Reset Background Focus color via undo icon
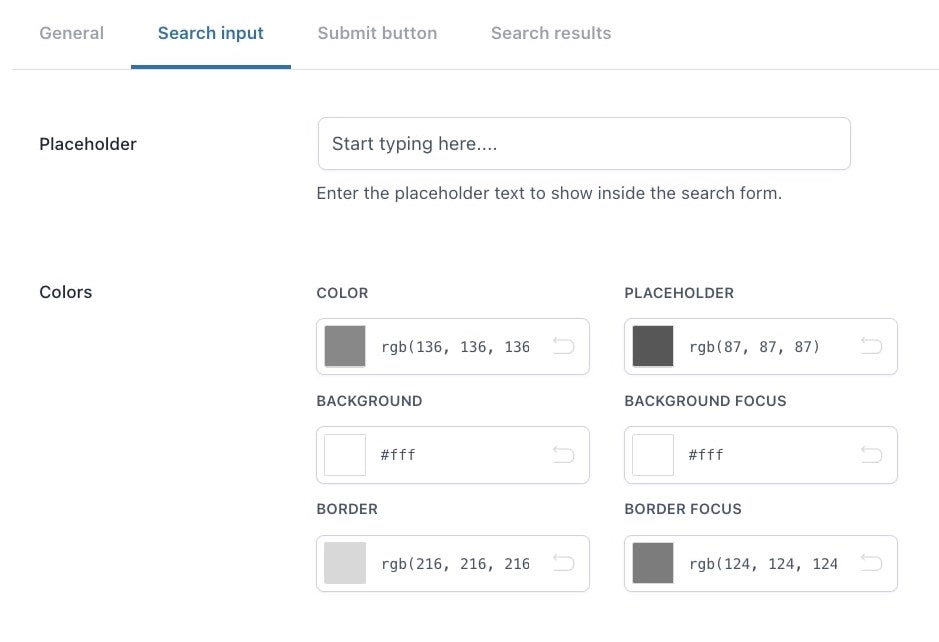The image size is (939, 642). point(871,455)
